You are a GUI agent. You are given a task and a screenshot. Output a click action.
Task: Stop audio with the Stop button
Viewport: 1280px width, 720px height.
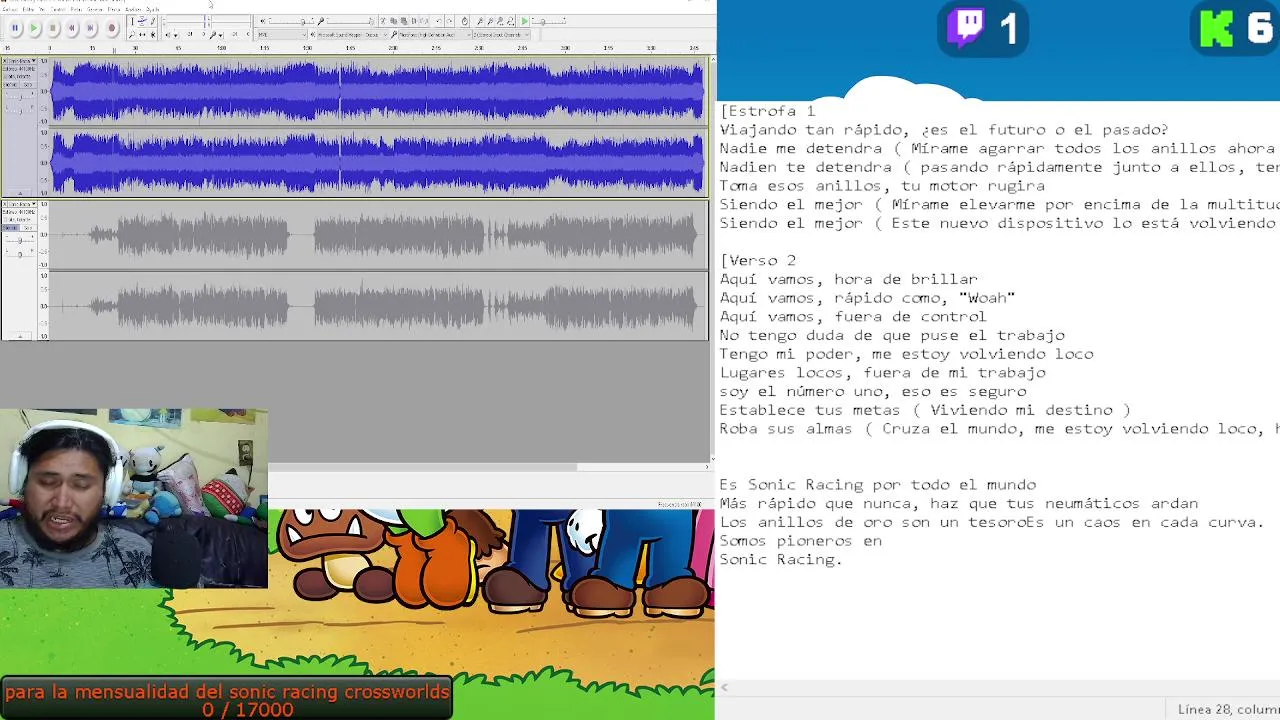tap(53, 28)
